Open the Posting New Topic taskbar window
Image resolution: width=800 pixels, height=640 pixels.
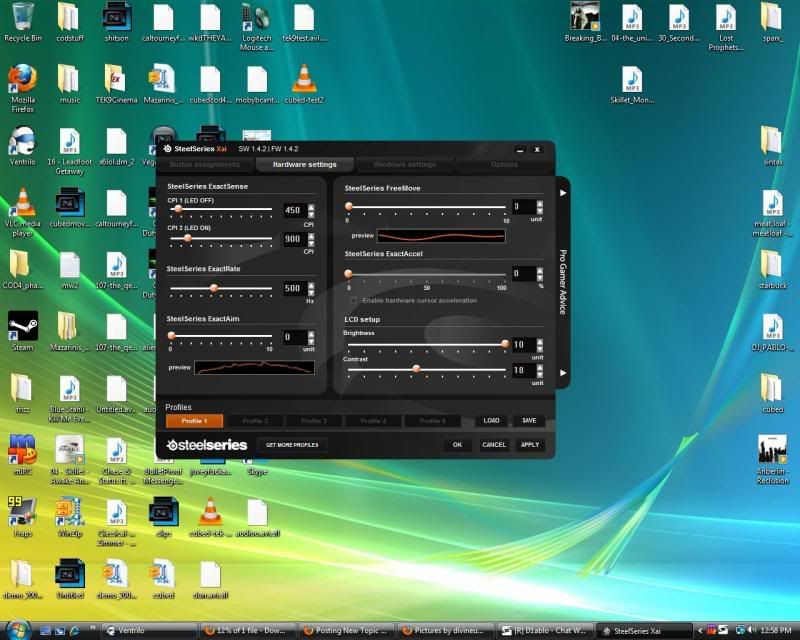point(347,631)
